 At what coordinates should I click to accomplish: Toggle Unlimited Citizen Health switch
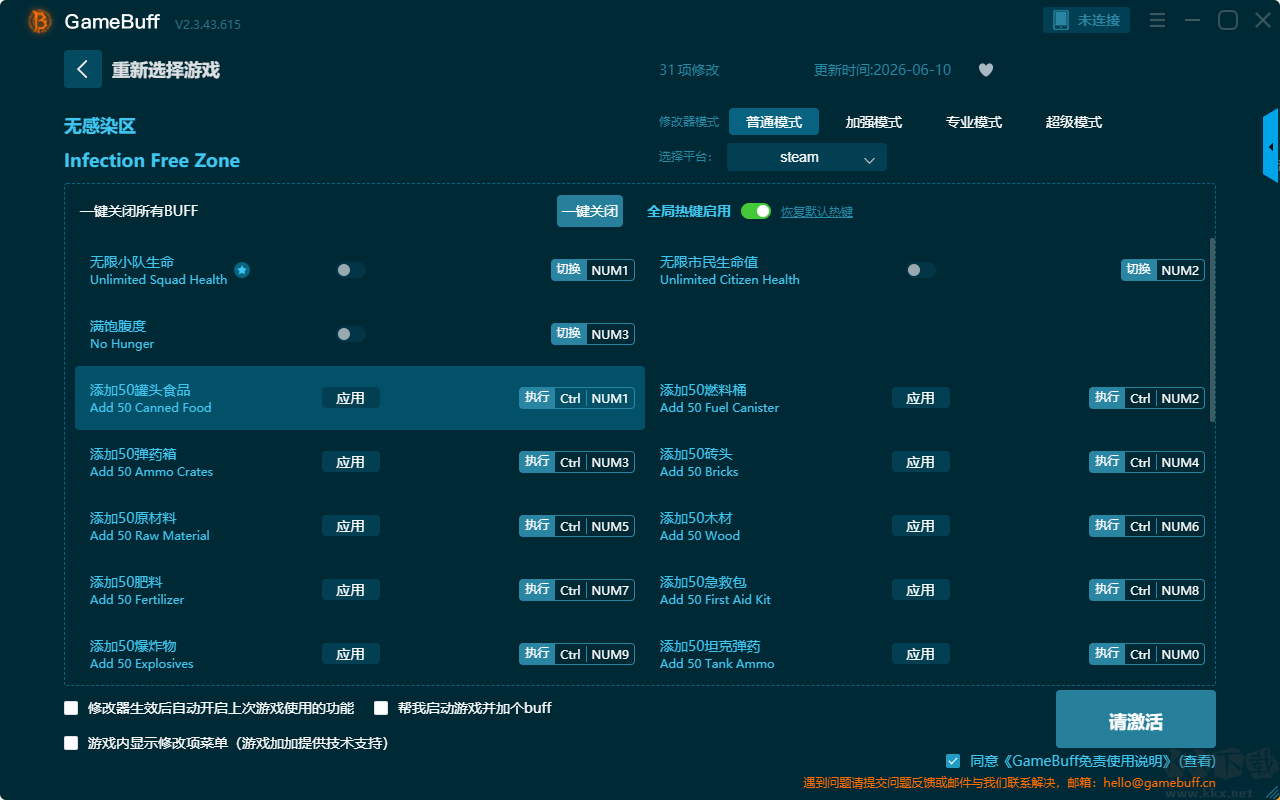point(921,270)
